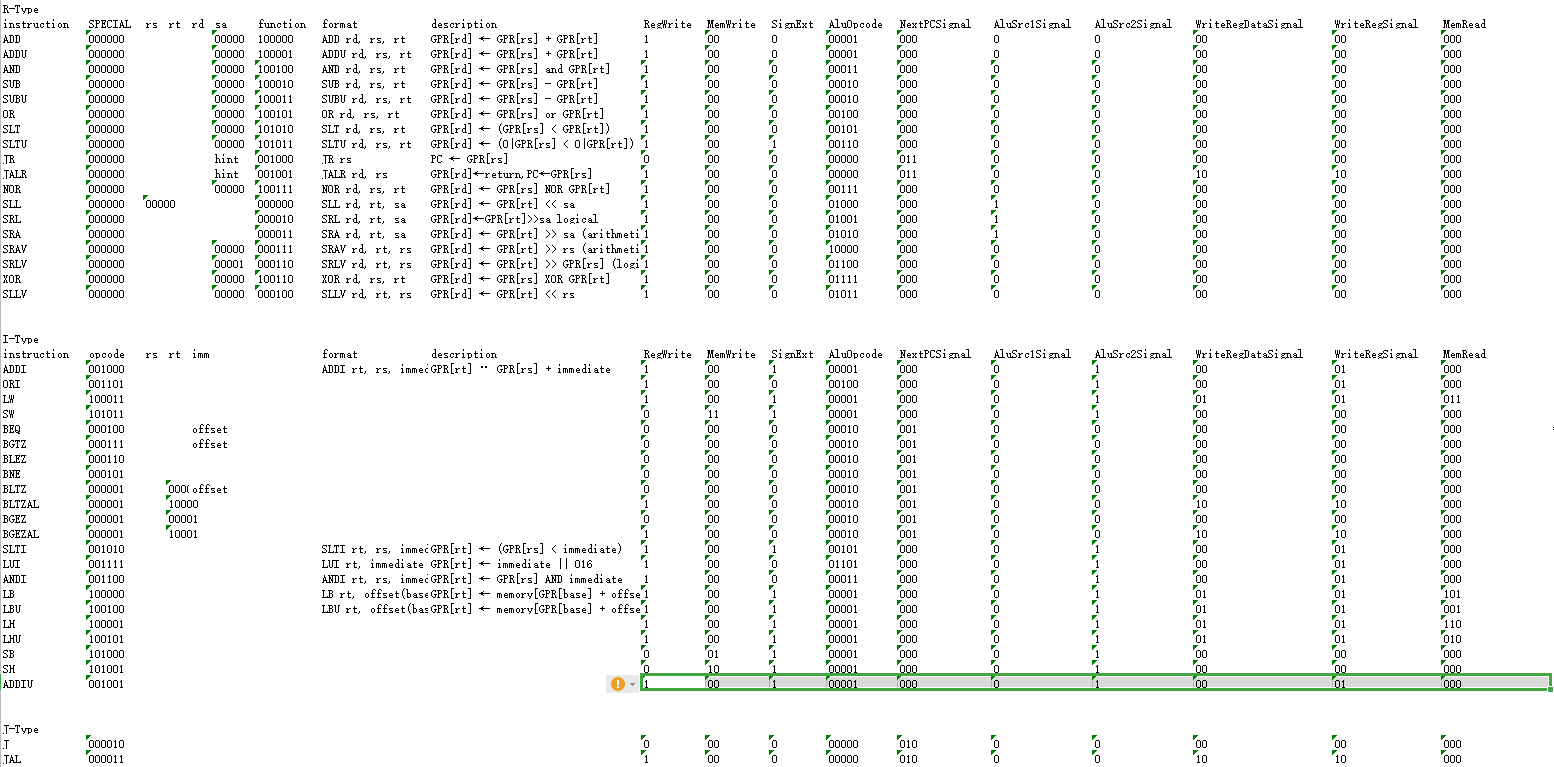Select the hint cell in JR row
This screenshot has height=767, width=1554.
[x=228, y=158]
